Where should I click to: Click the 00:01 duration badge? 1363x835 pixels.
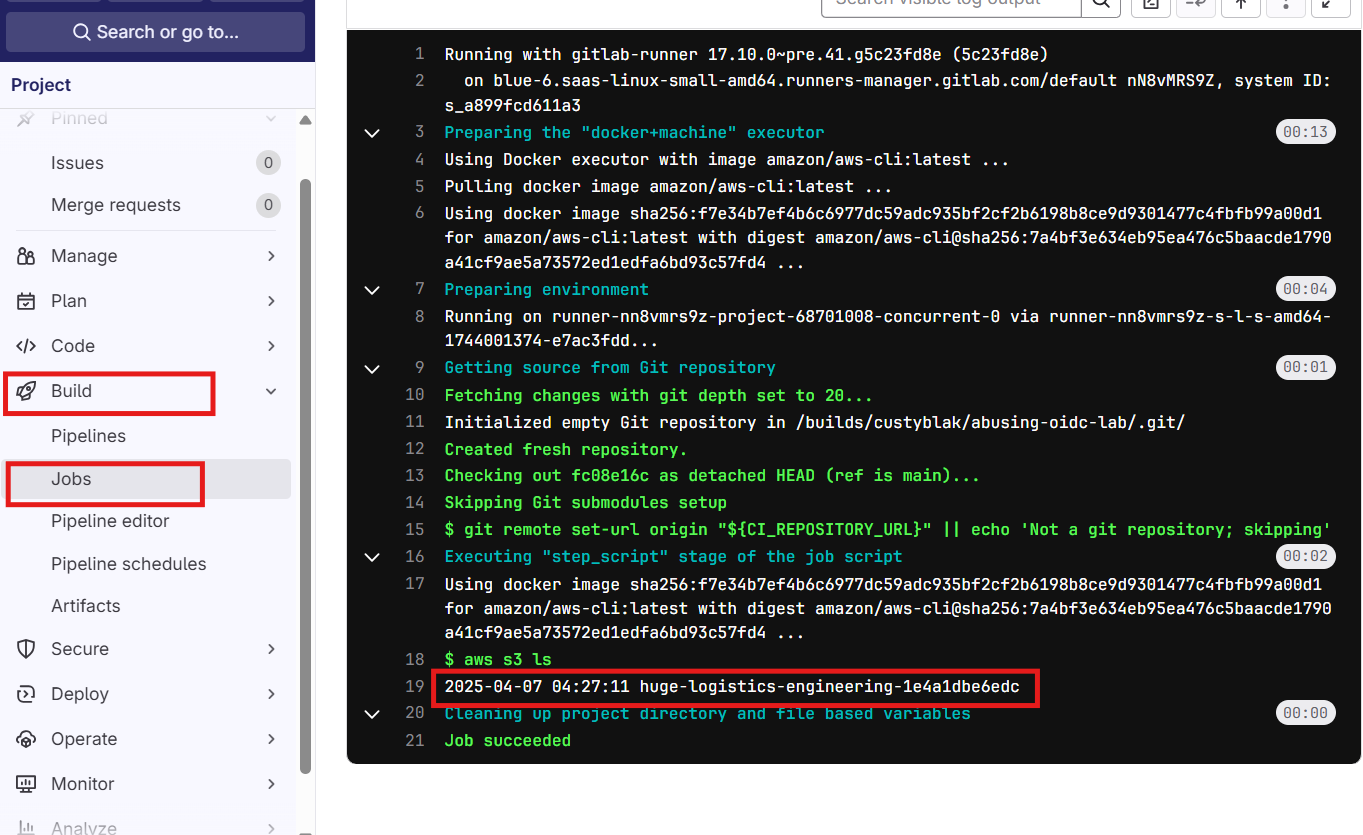point(1306,367)
